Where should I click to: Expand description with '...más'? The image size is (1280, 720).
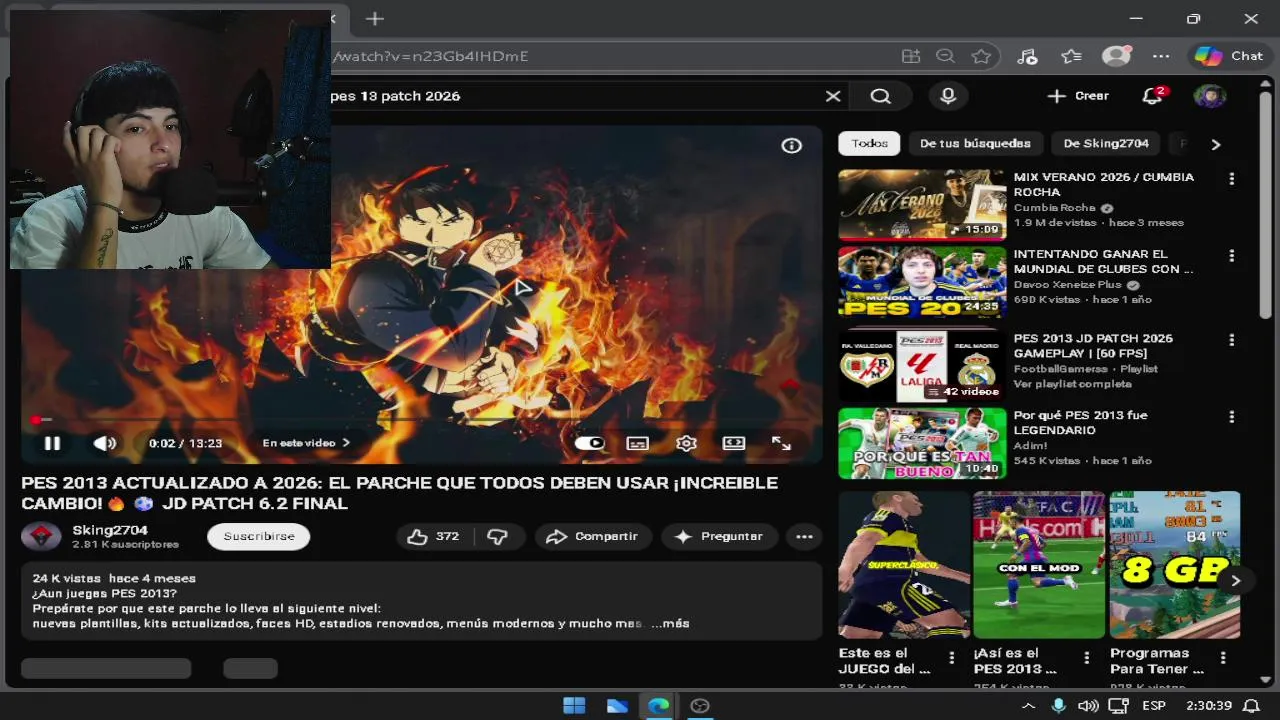pos(670,623)
